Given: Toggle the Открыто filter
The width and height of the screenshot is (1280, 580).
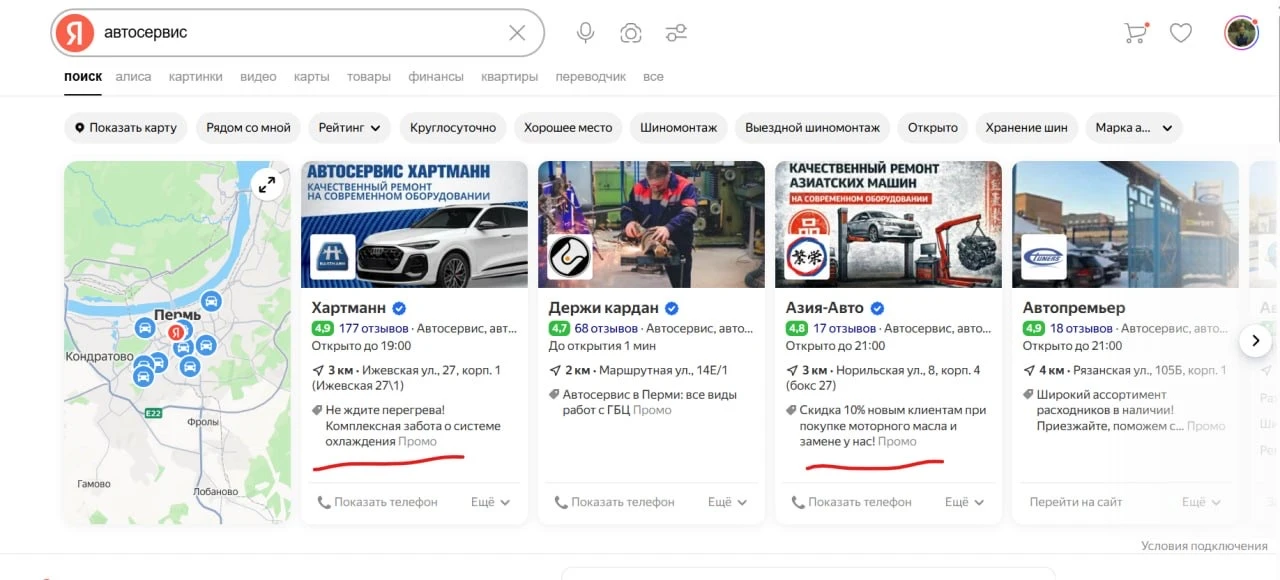Looking at the screenshot, I should point(933,128).
